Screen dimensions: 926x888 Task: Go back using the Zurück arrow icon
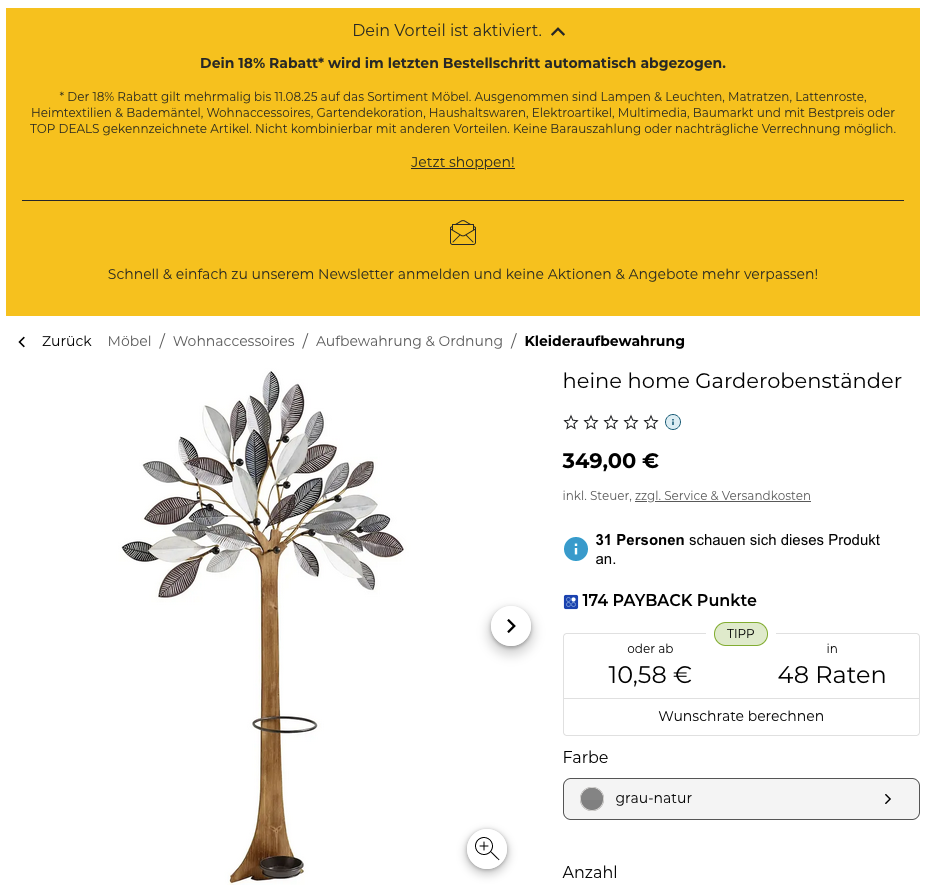click(x=22, y=342)
